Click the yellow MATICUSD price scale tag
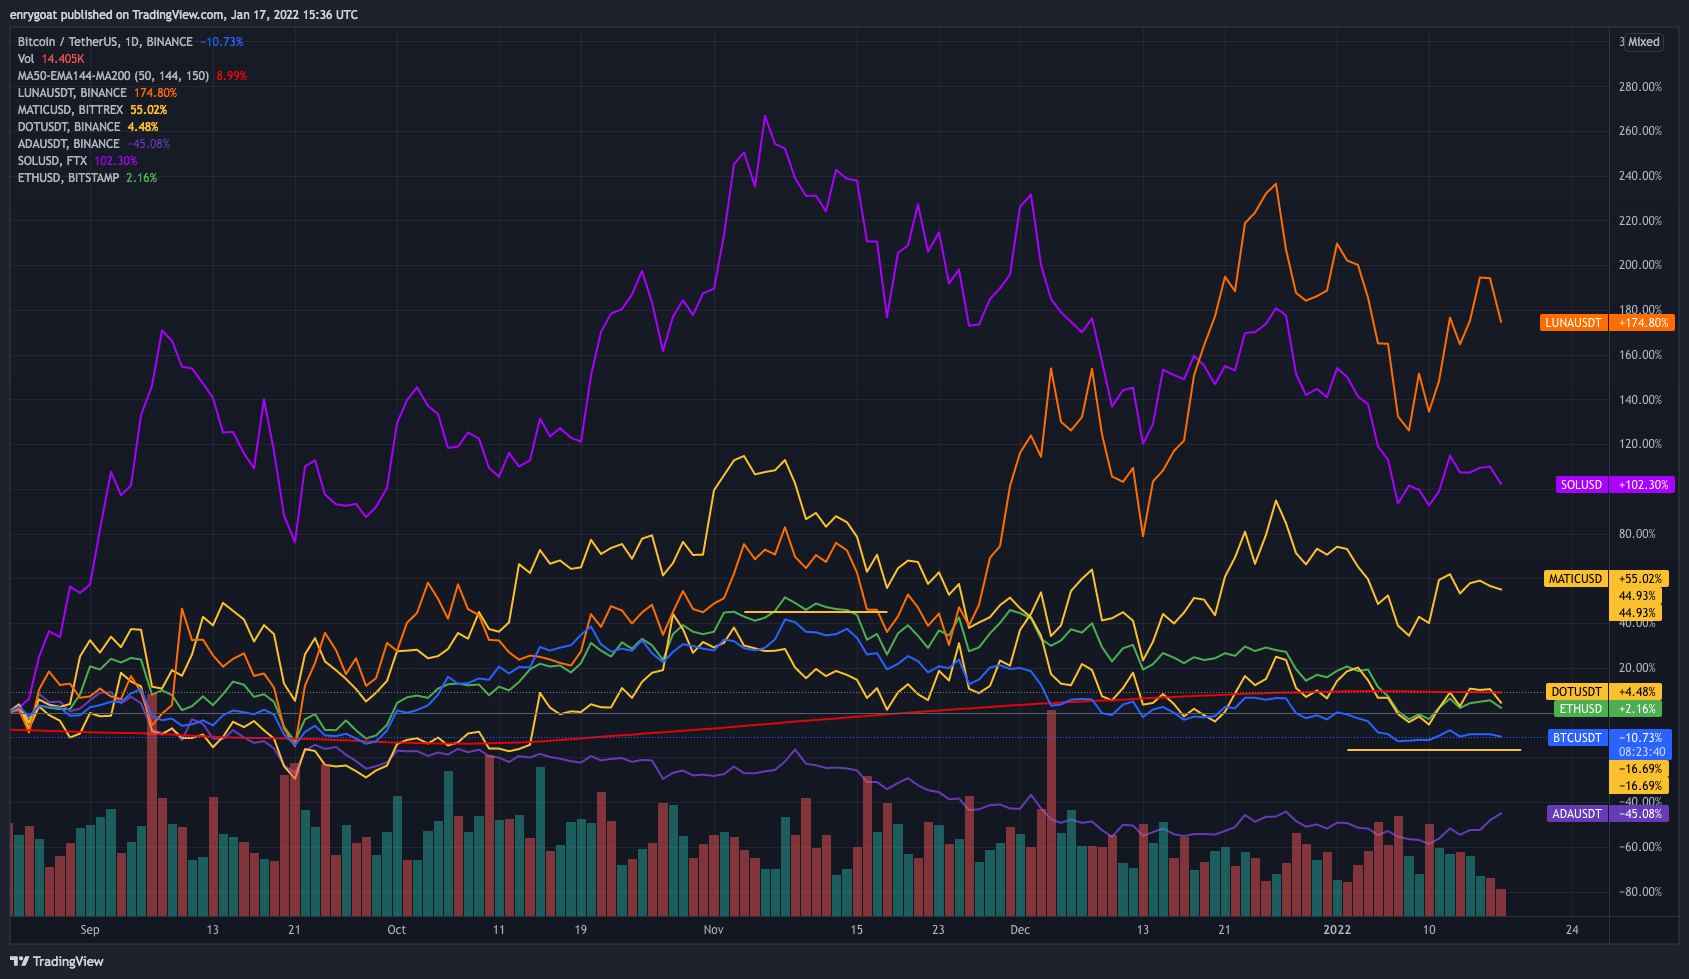 (x=1575, y=579)
